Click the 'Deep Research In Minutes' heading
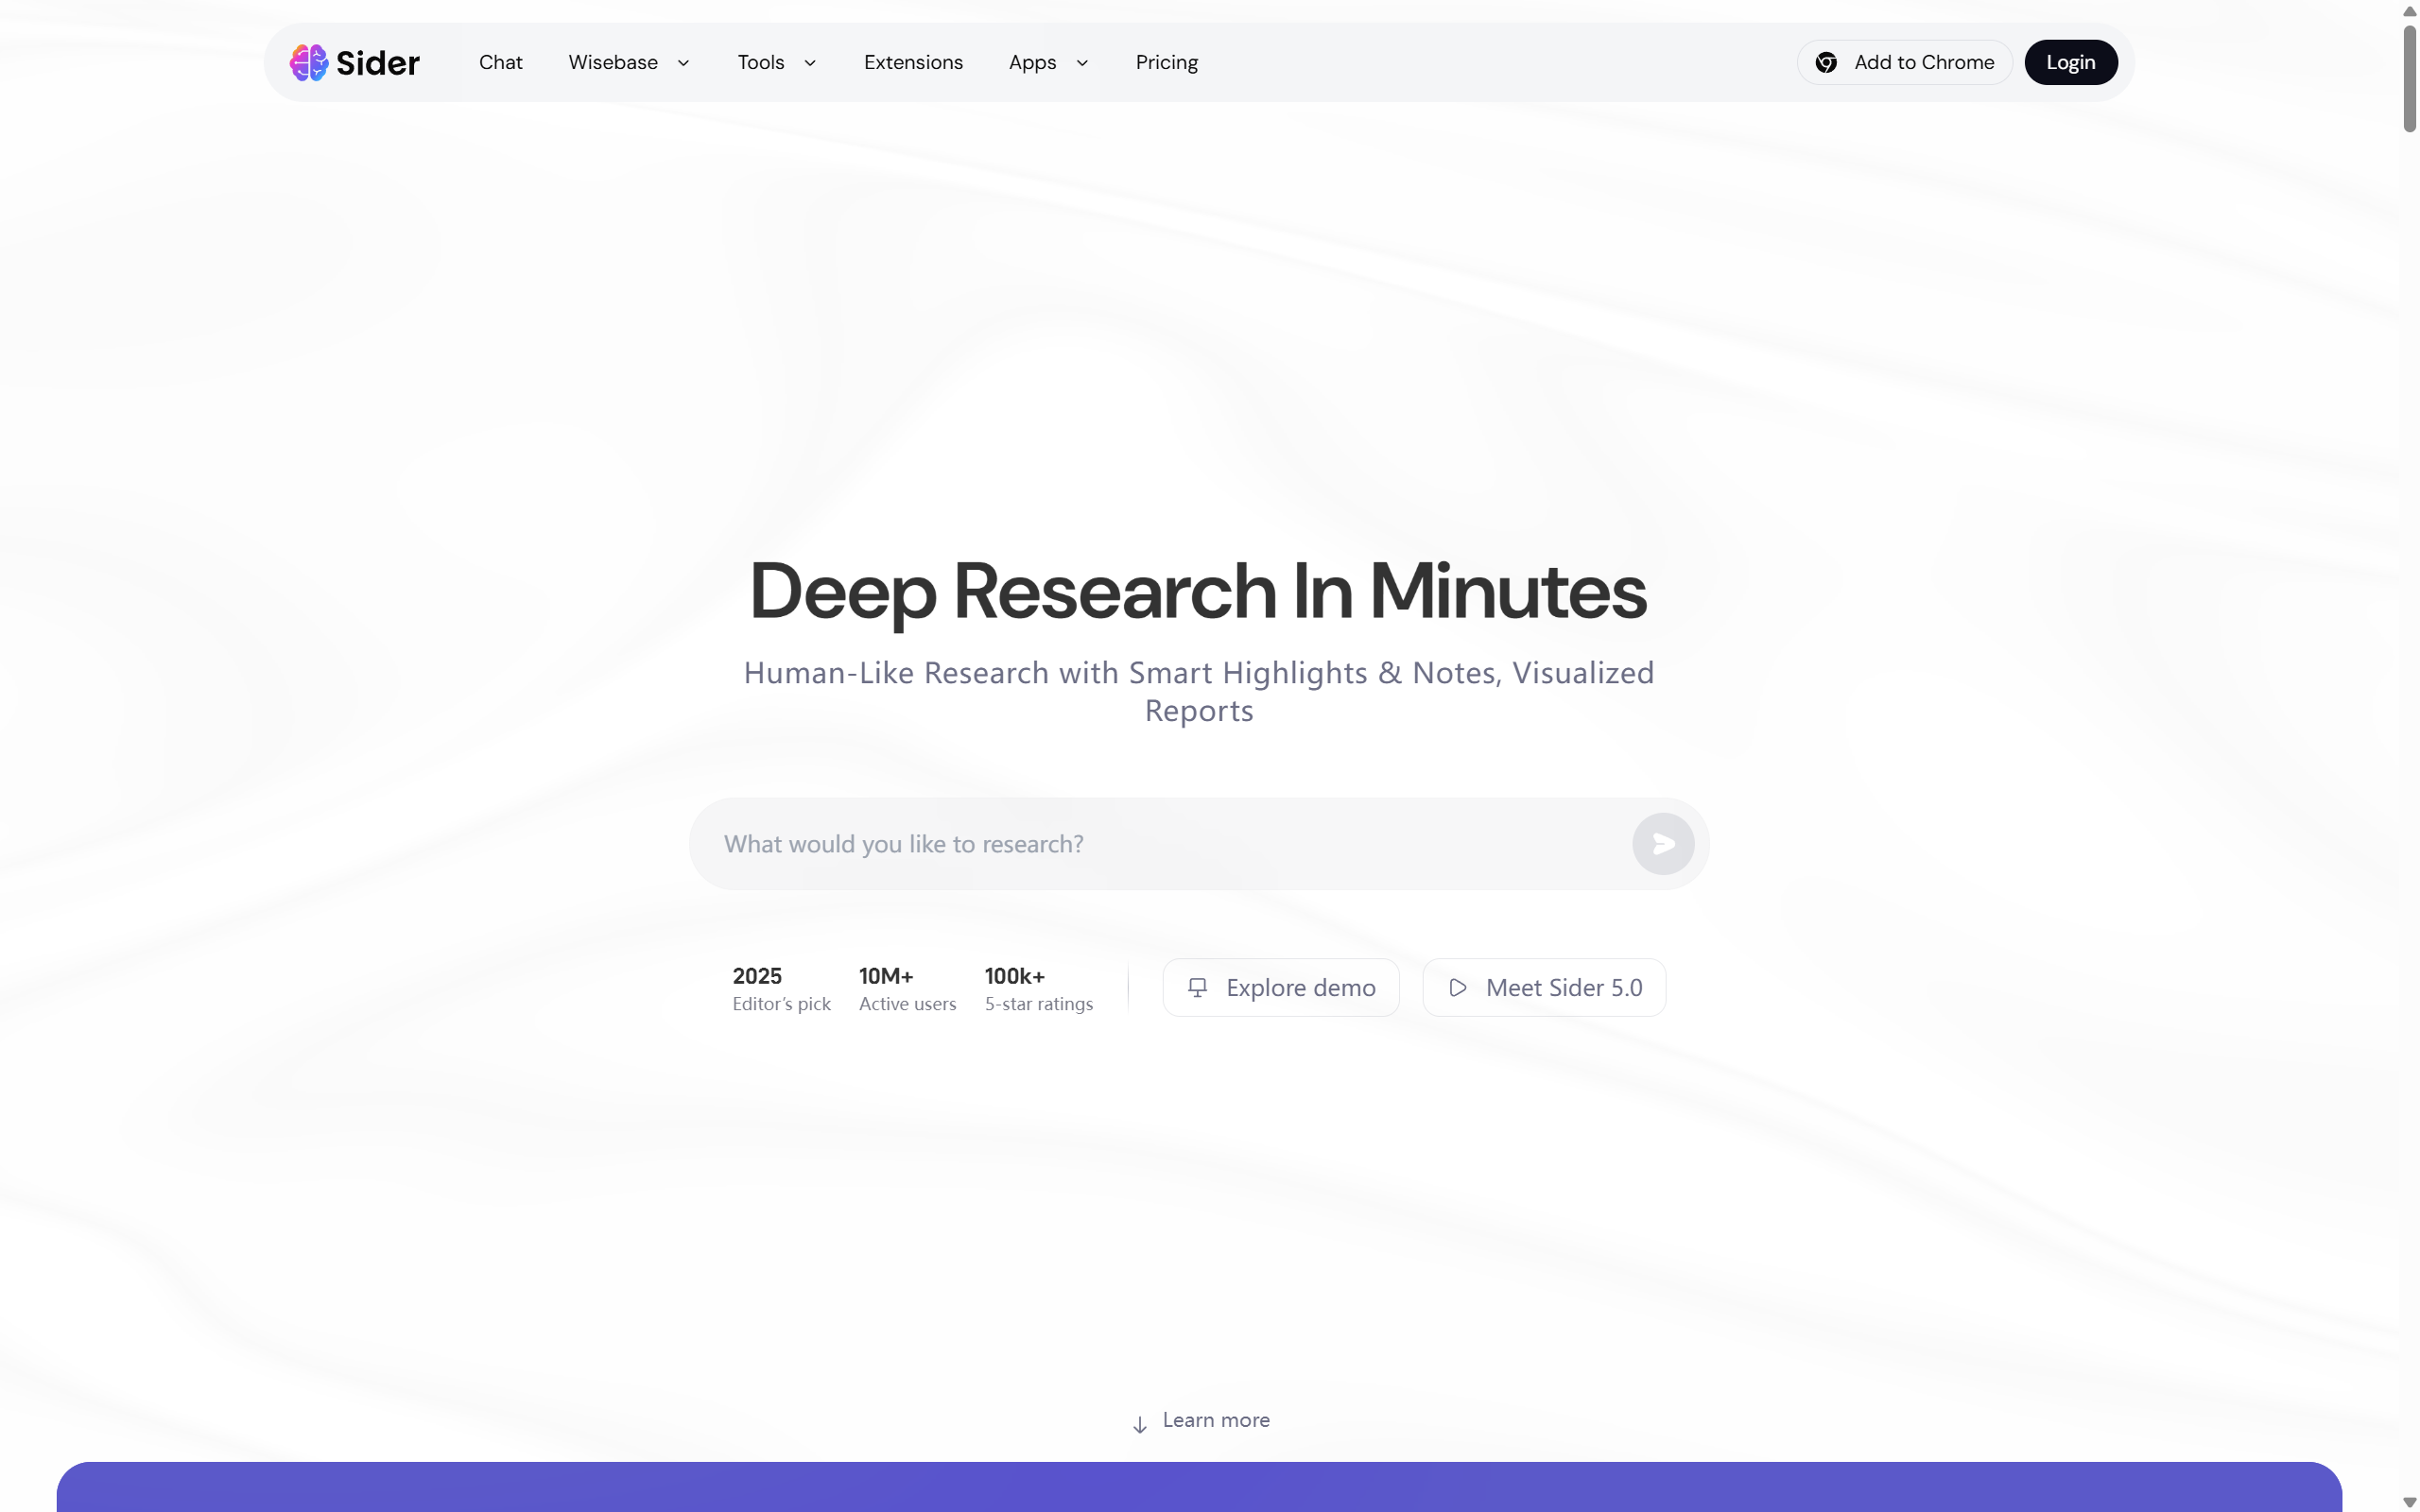 click(1198, 592)
